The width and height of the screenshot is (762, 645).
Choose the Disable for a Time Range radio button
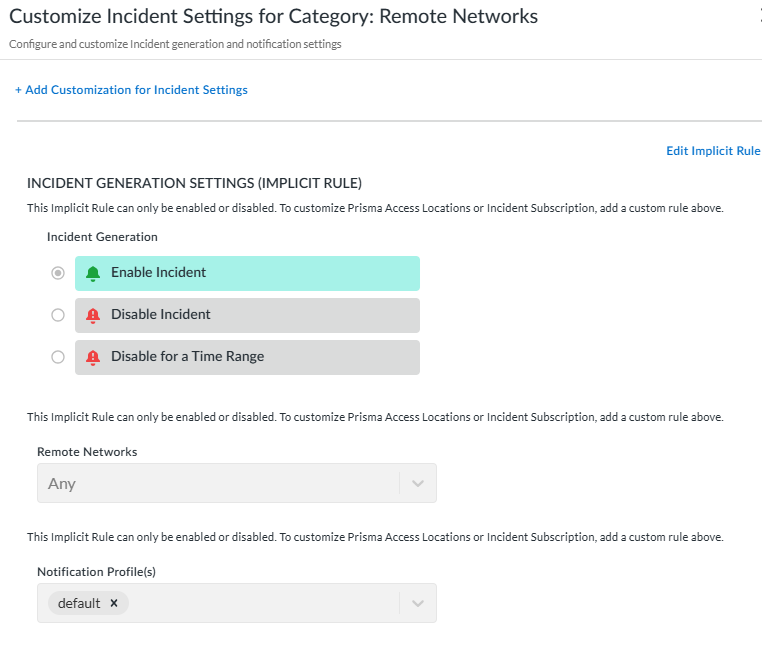[x=58, y=357]
